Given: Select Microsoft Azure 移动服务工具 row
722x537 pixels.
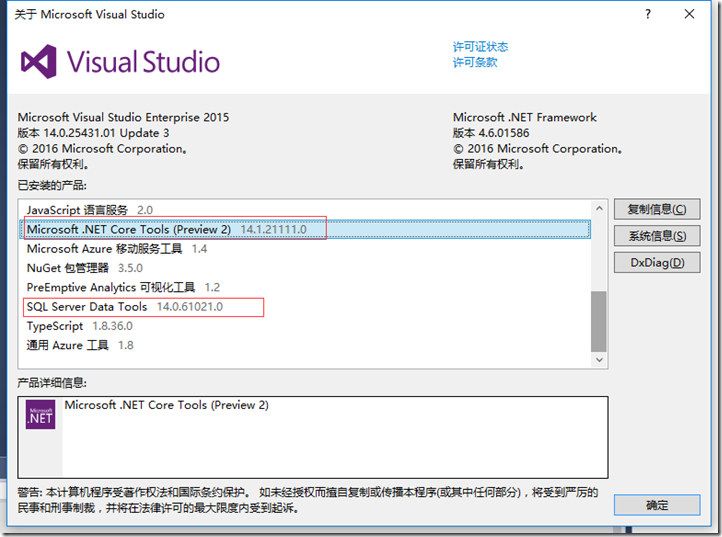Looking at the screenshot, I should pos(305,249).
